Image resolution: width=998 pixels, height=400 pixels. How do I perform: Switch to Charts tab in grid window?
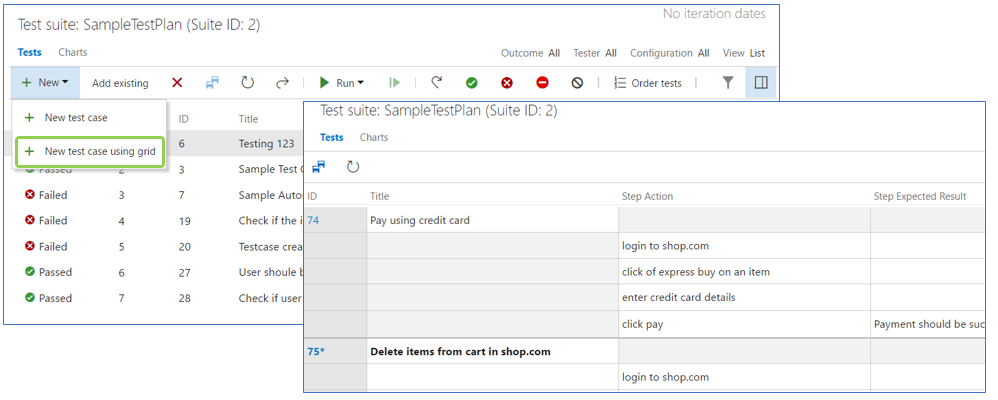tap(374, 138)
